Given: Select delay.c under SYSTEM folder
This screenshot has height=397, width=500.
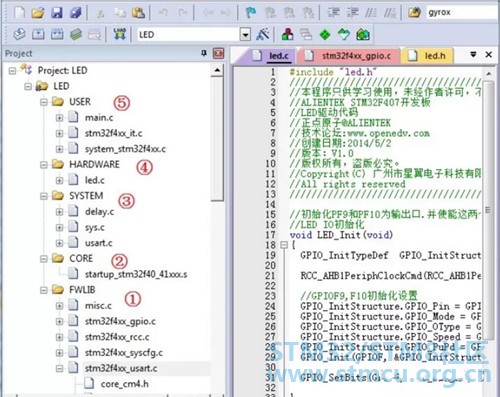Looking at the screenshot, I should pos(99,212).
